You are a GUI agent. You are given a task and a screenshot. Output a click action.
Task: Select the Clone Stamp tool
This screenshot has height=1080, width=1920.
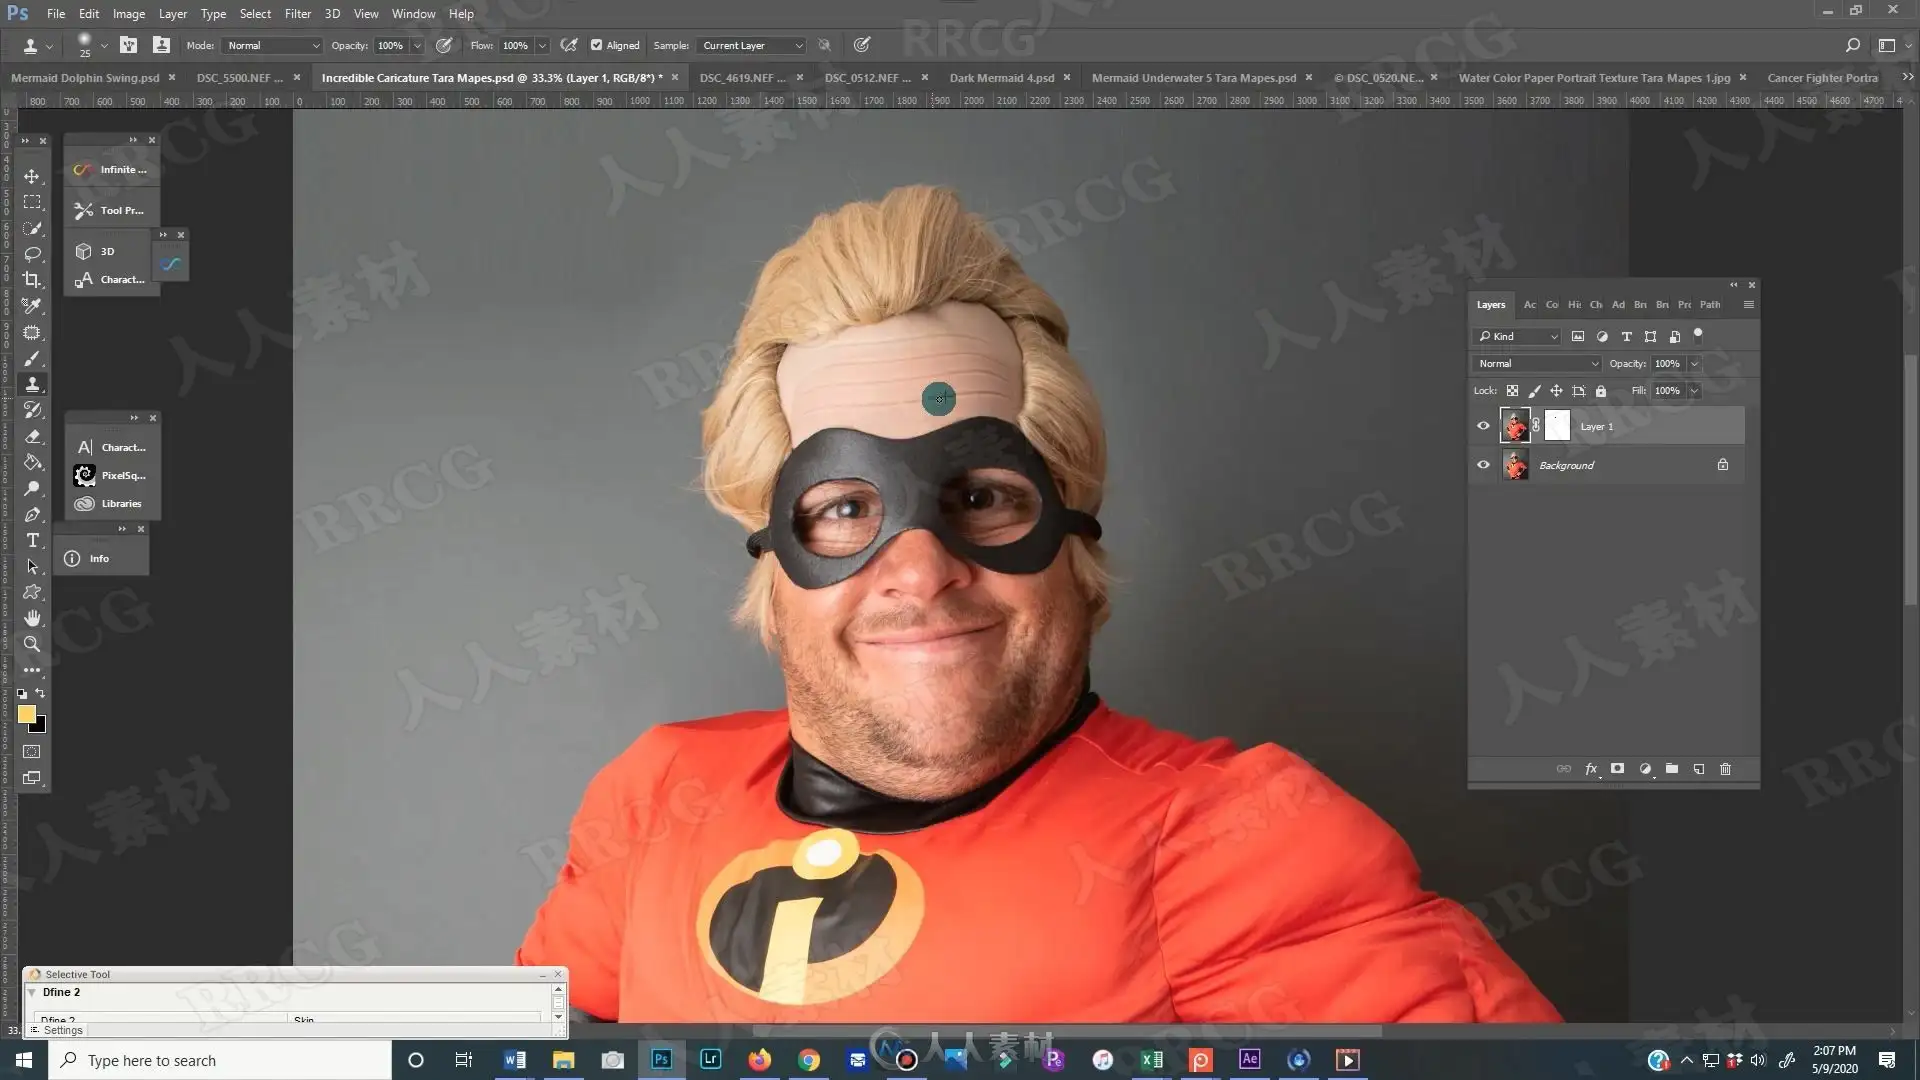(x=32, y=384)
